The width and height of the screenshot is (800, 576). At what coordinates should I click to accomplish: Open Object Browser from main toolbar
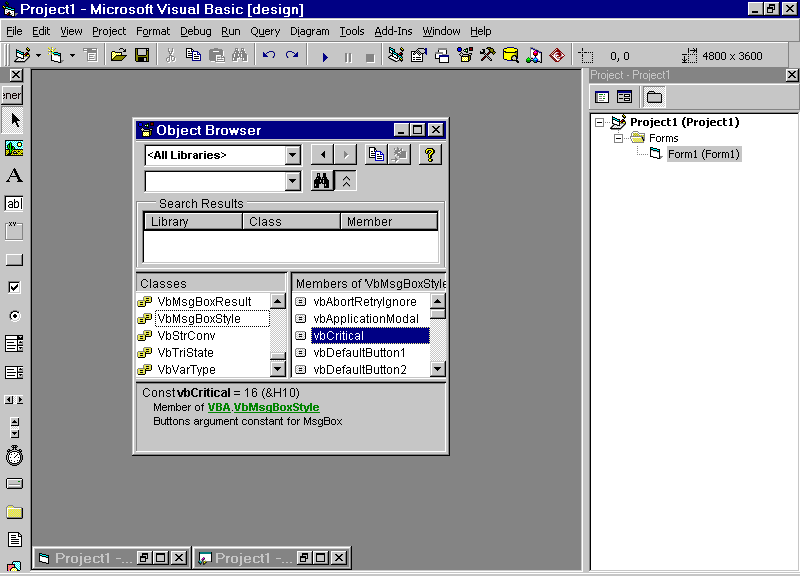(465, 55)
